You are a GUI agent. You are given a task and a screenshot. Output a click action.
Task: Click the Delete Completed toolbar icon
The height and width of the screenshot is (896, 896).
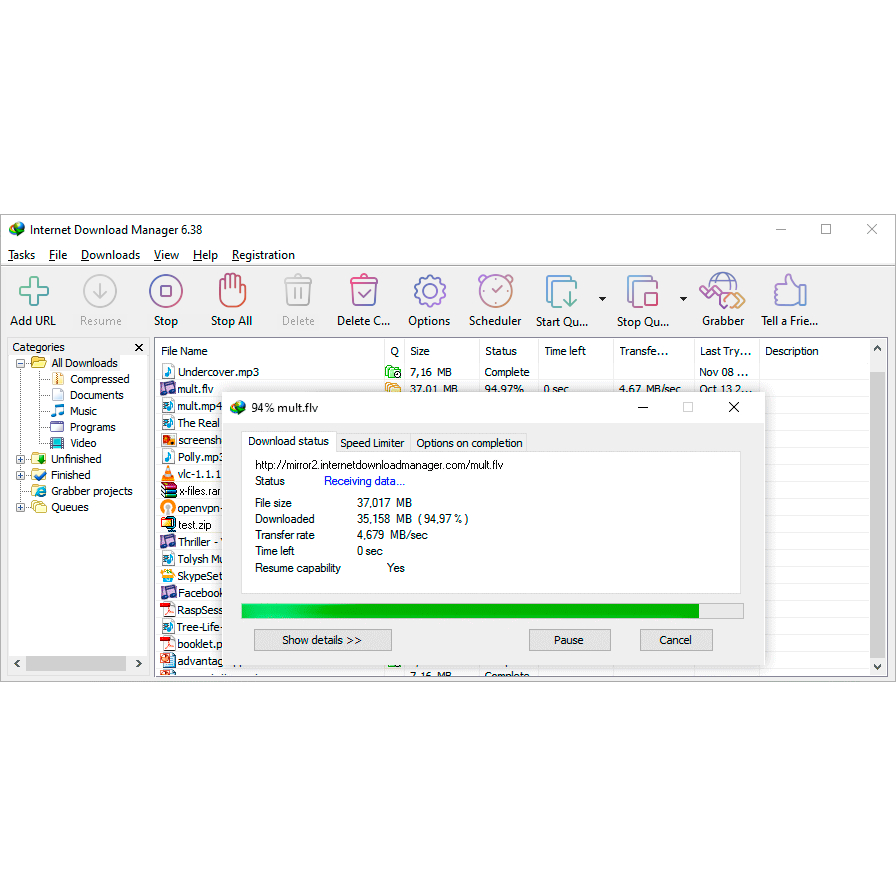[x=363, y=290]
